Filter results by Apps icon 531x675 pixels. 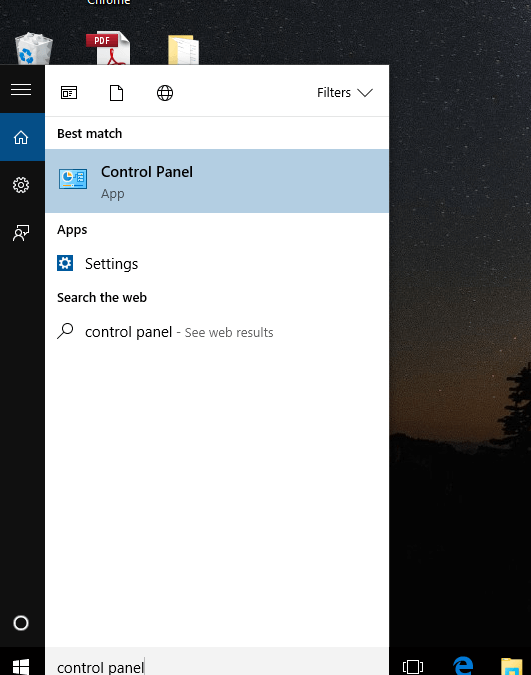(69, 93)
